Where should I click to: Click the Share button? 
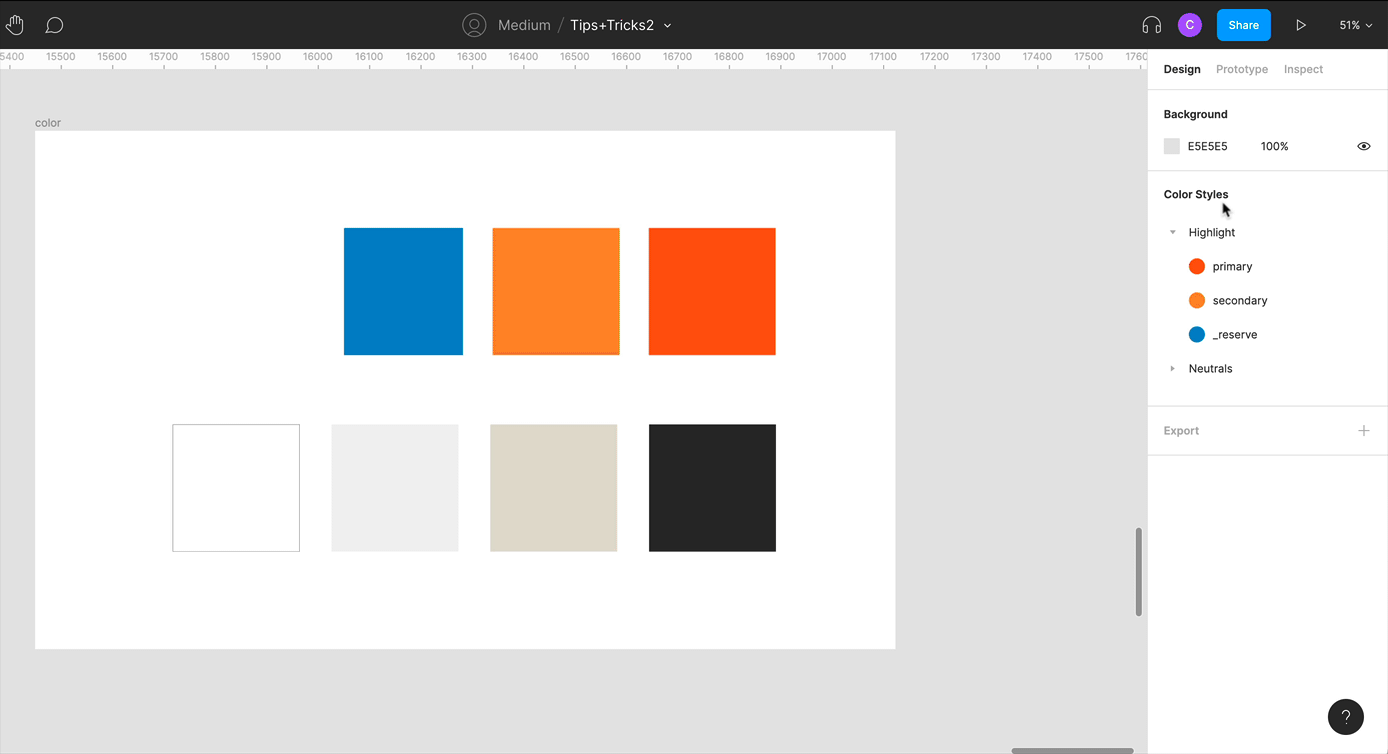[1243, 25]
